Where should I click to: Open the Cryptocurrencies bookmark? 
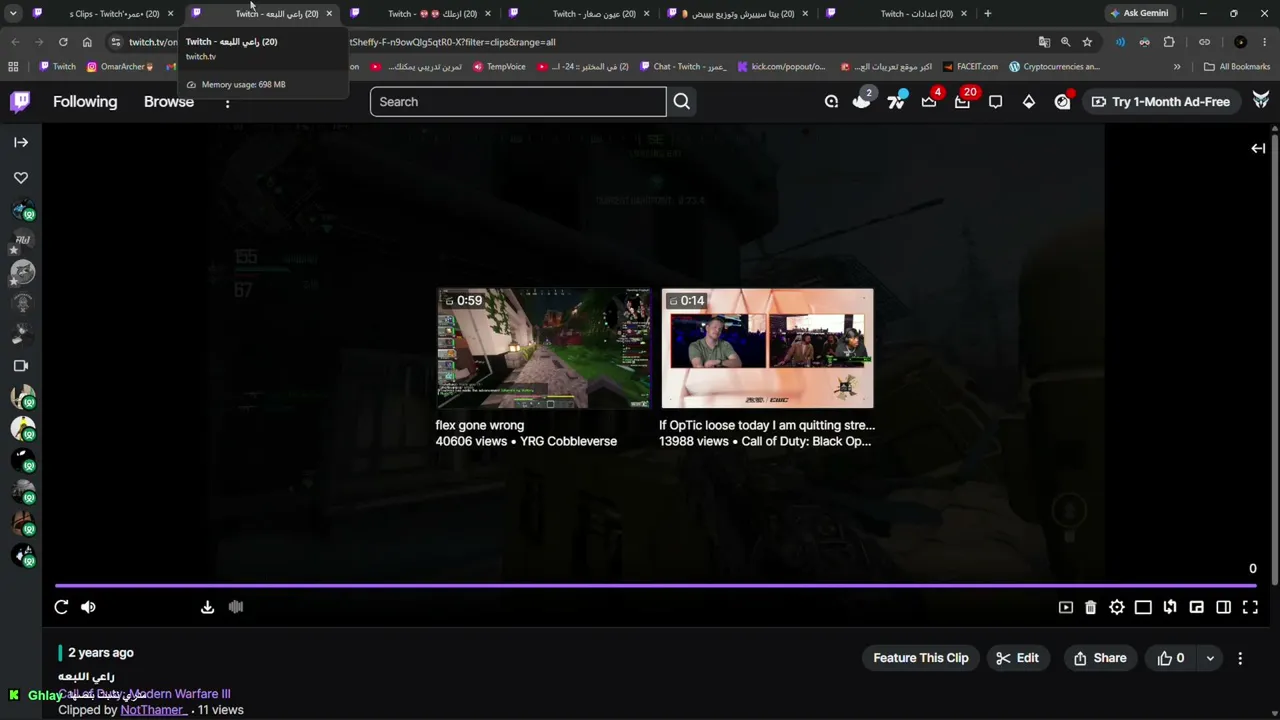point(1054,67)
